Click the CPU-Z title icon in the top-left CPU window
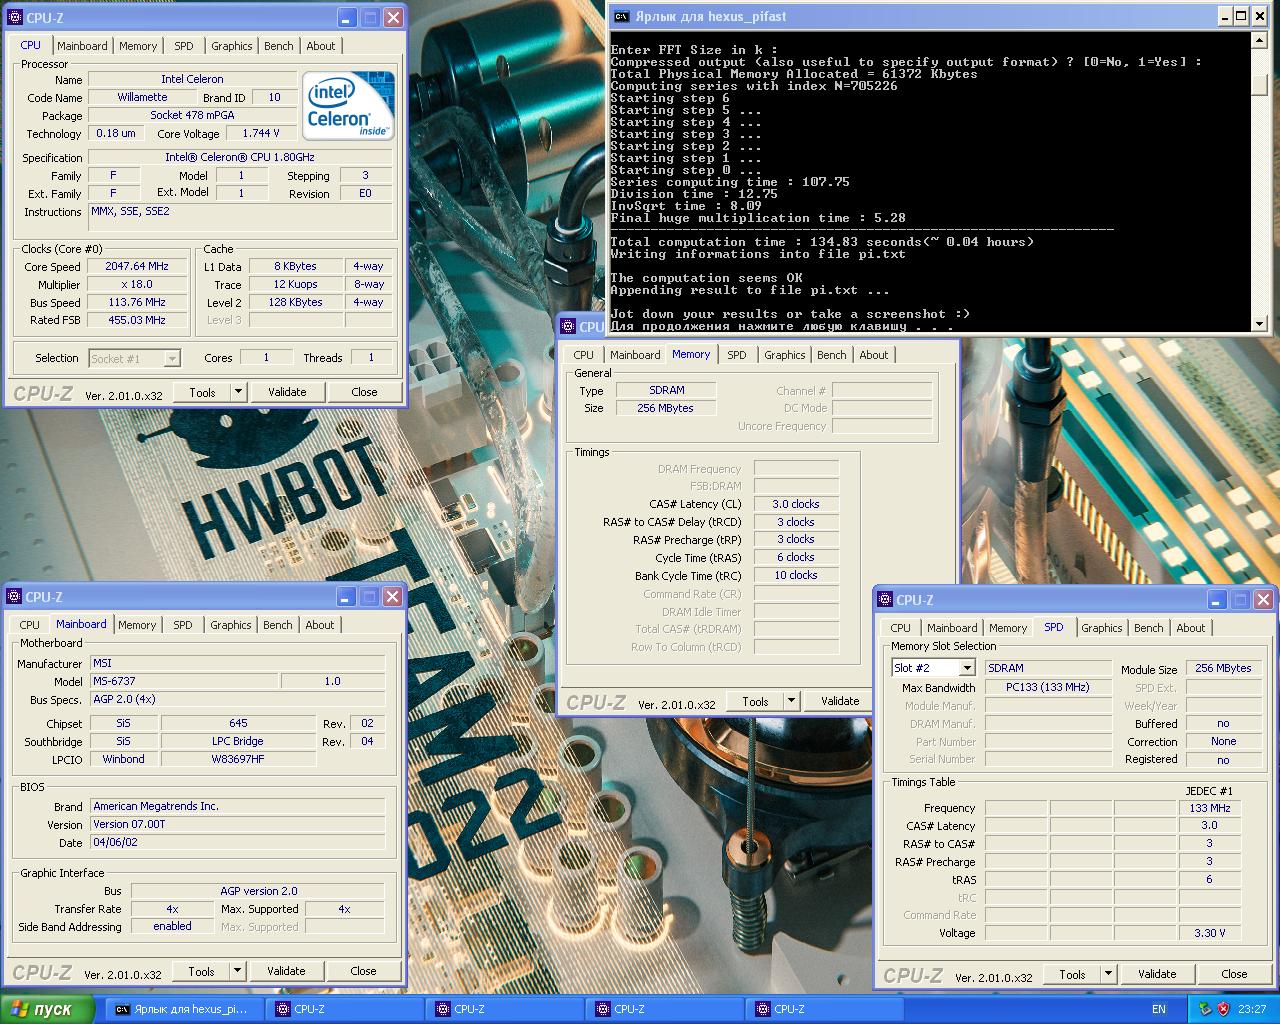The height and width of the screenshot is (1024, 1280). pos(14,17)
